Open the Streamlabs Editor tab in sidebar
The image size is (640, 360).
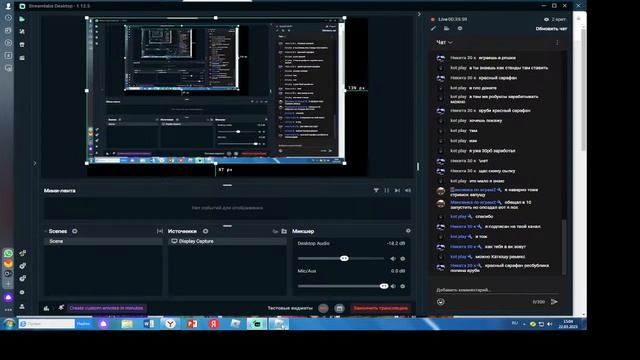pos(22,19)
